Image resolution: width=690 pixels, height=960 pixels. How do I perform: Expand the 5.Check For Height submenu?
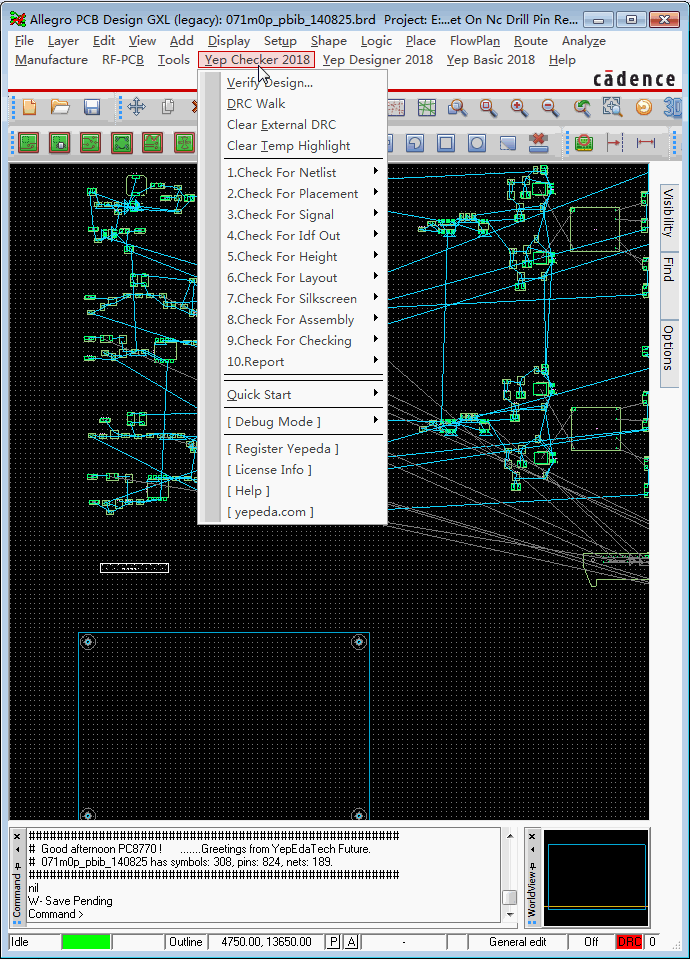pyautogui.click(x=304, y=257)
